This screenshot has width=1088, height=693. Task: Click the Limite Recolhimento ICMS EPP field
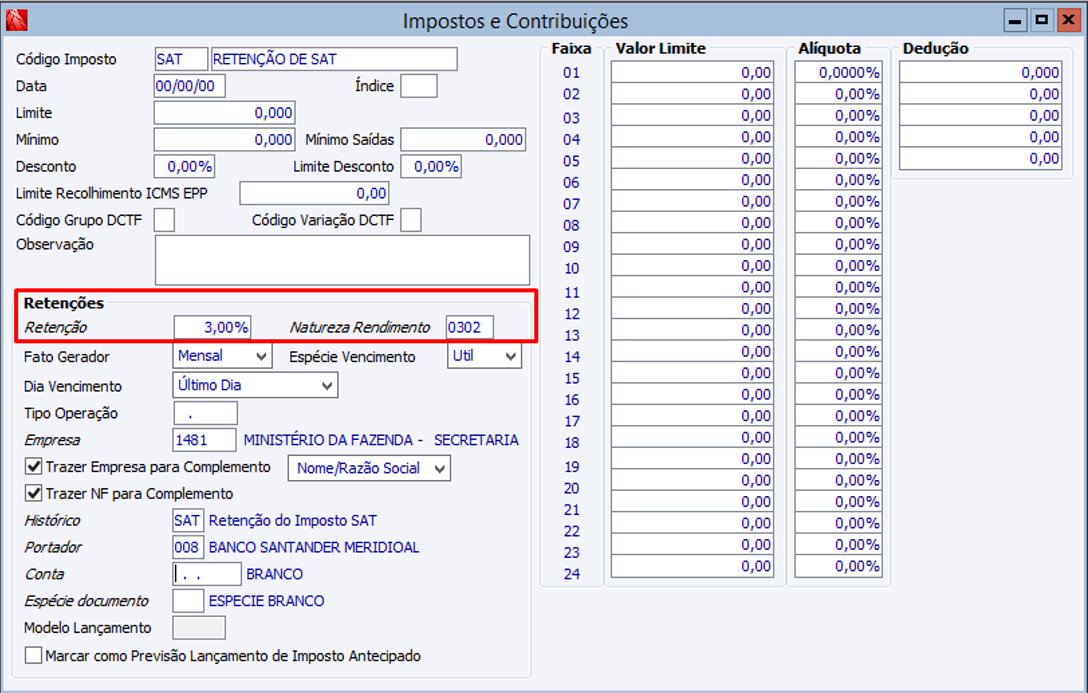(x=314, y=193)
